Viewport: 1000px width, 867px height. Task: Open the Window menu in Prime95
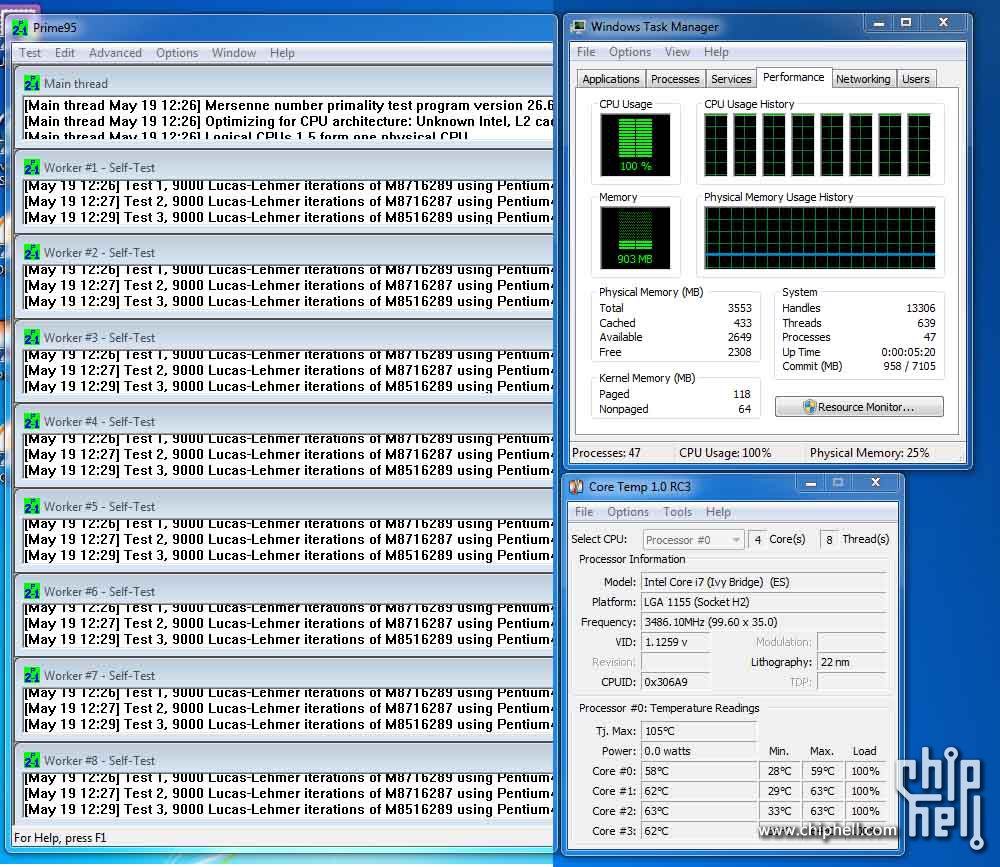click(x=233, y=53)
